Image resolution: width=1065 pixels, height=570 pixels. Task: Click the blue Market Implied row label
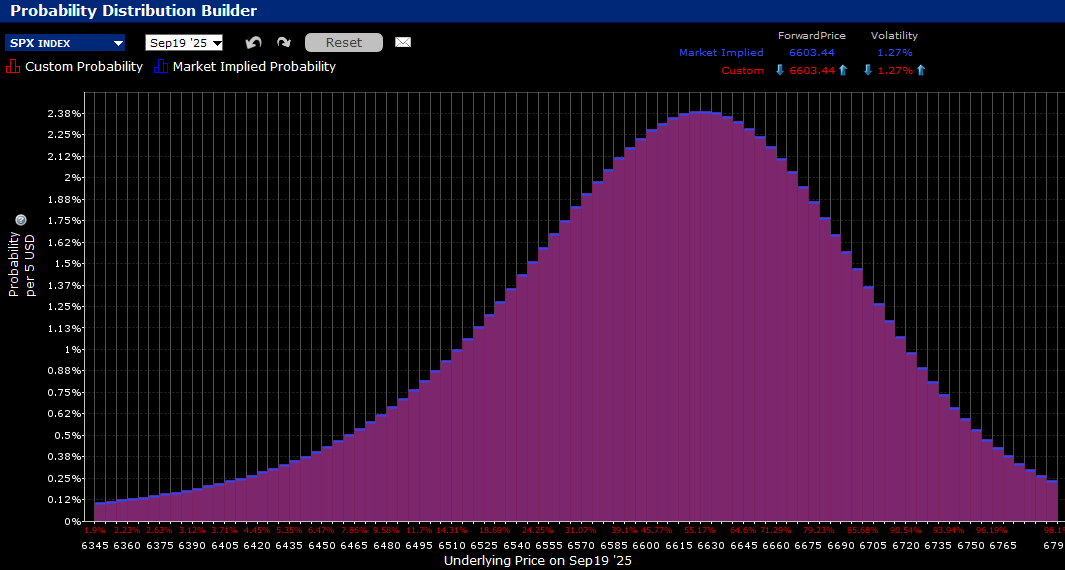click(721, 52)
